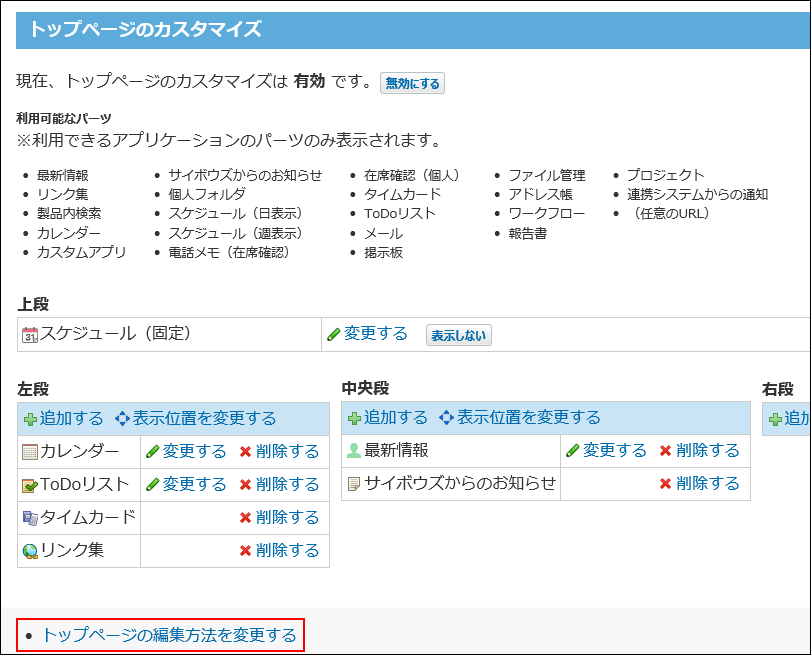Click スケジュール（日表示） in the parts list
Image resolution: width=811 pixels, height=655 pixels.
point(239,213)
